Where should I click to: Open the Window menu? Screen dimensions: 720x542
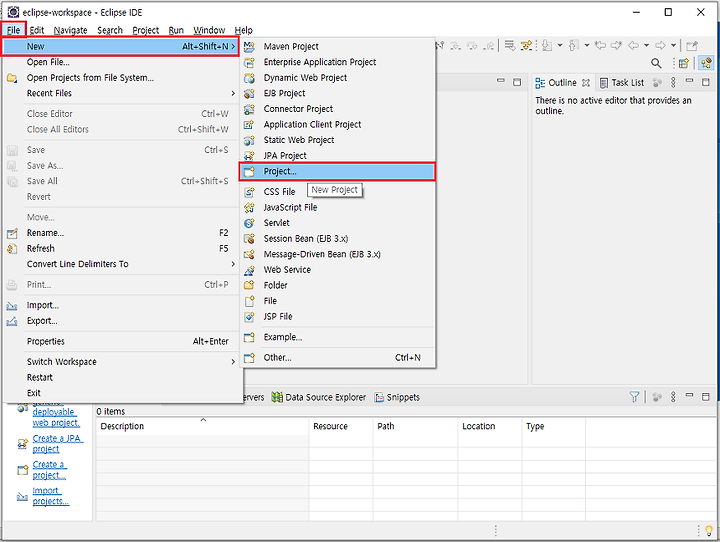click(x=209, y=30)
